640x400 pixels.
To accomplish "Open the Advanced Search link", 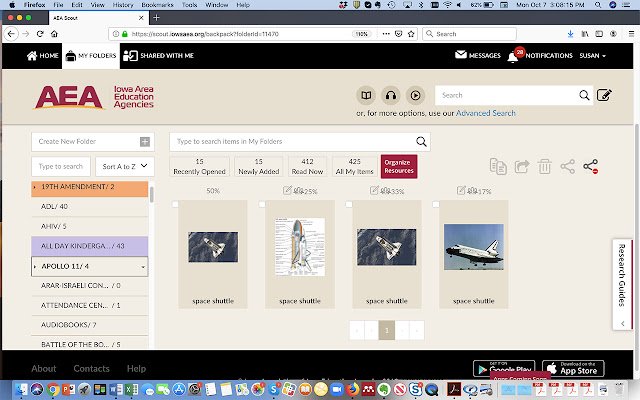I will (x=486, y=113).
